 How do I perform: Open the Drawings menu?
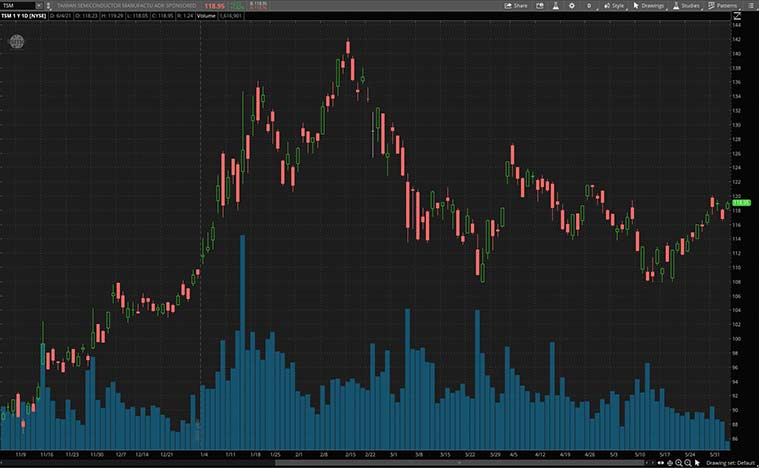pyautogui.click(x=649, y=6)
